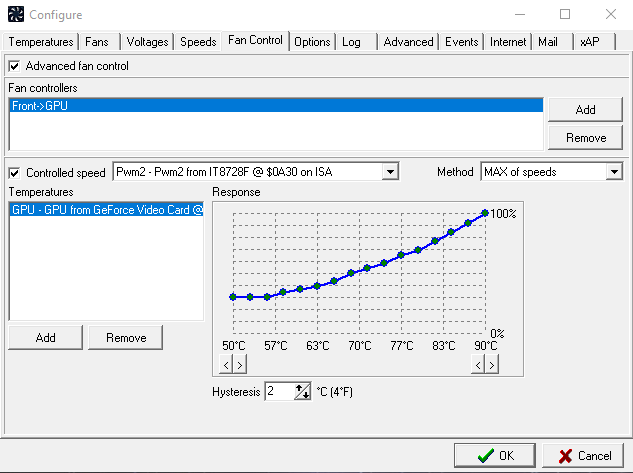
Task: Click Add next to Fan controllers list
Action: pos(585,109)
